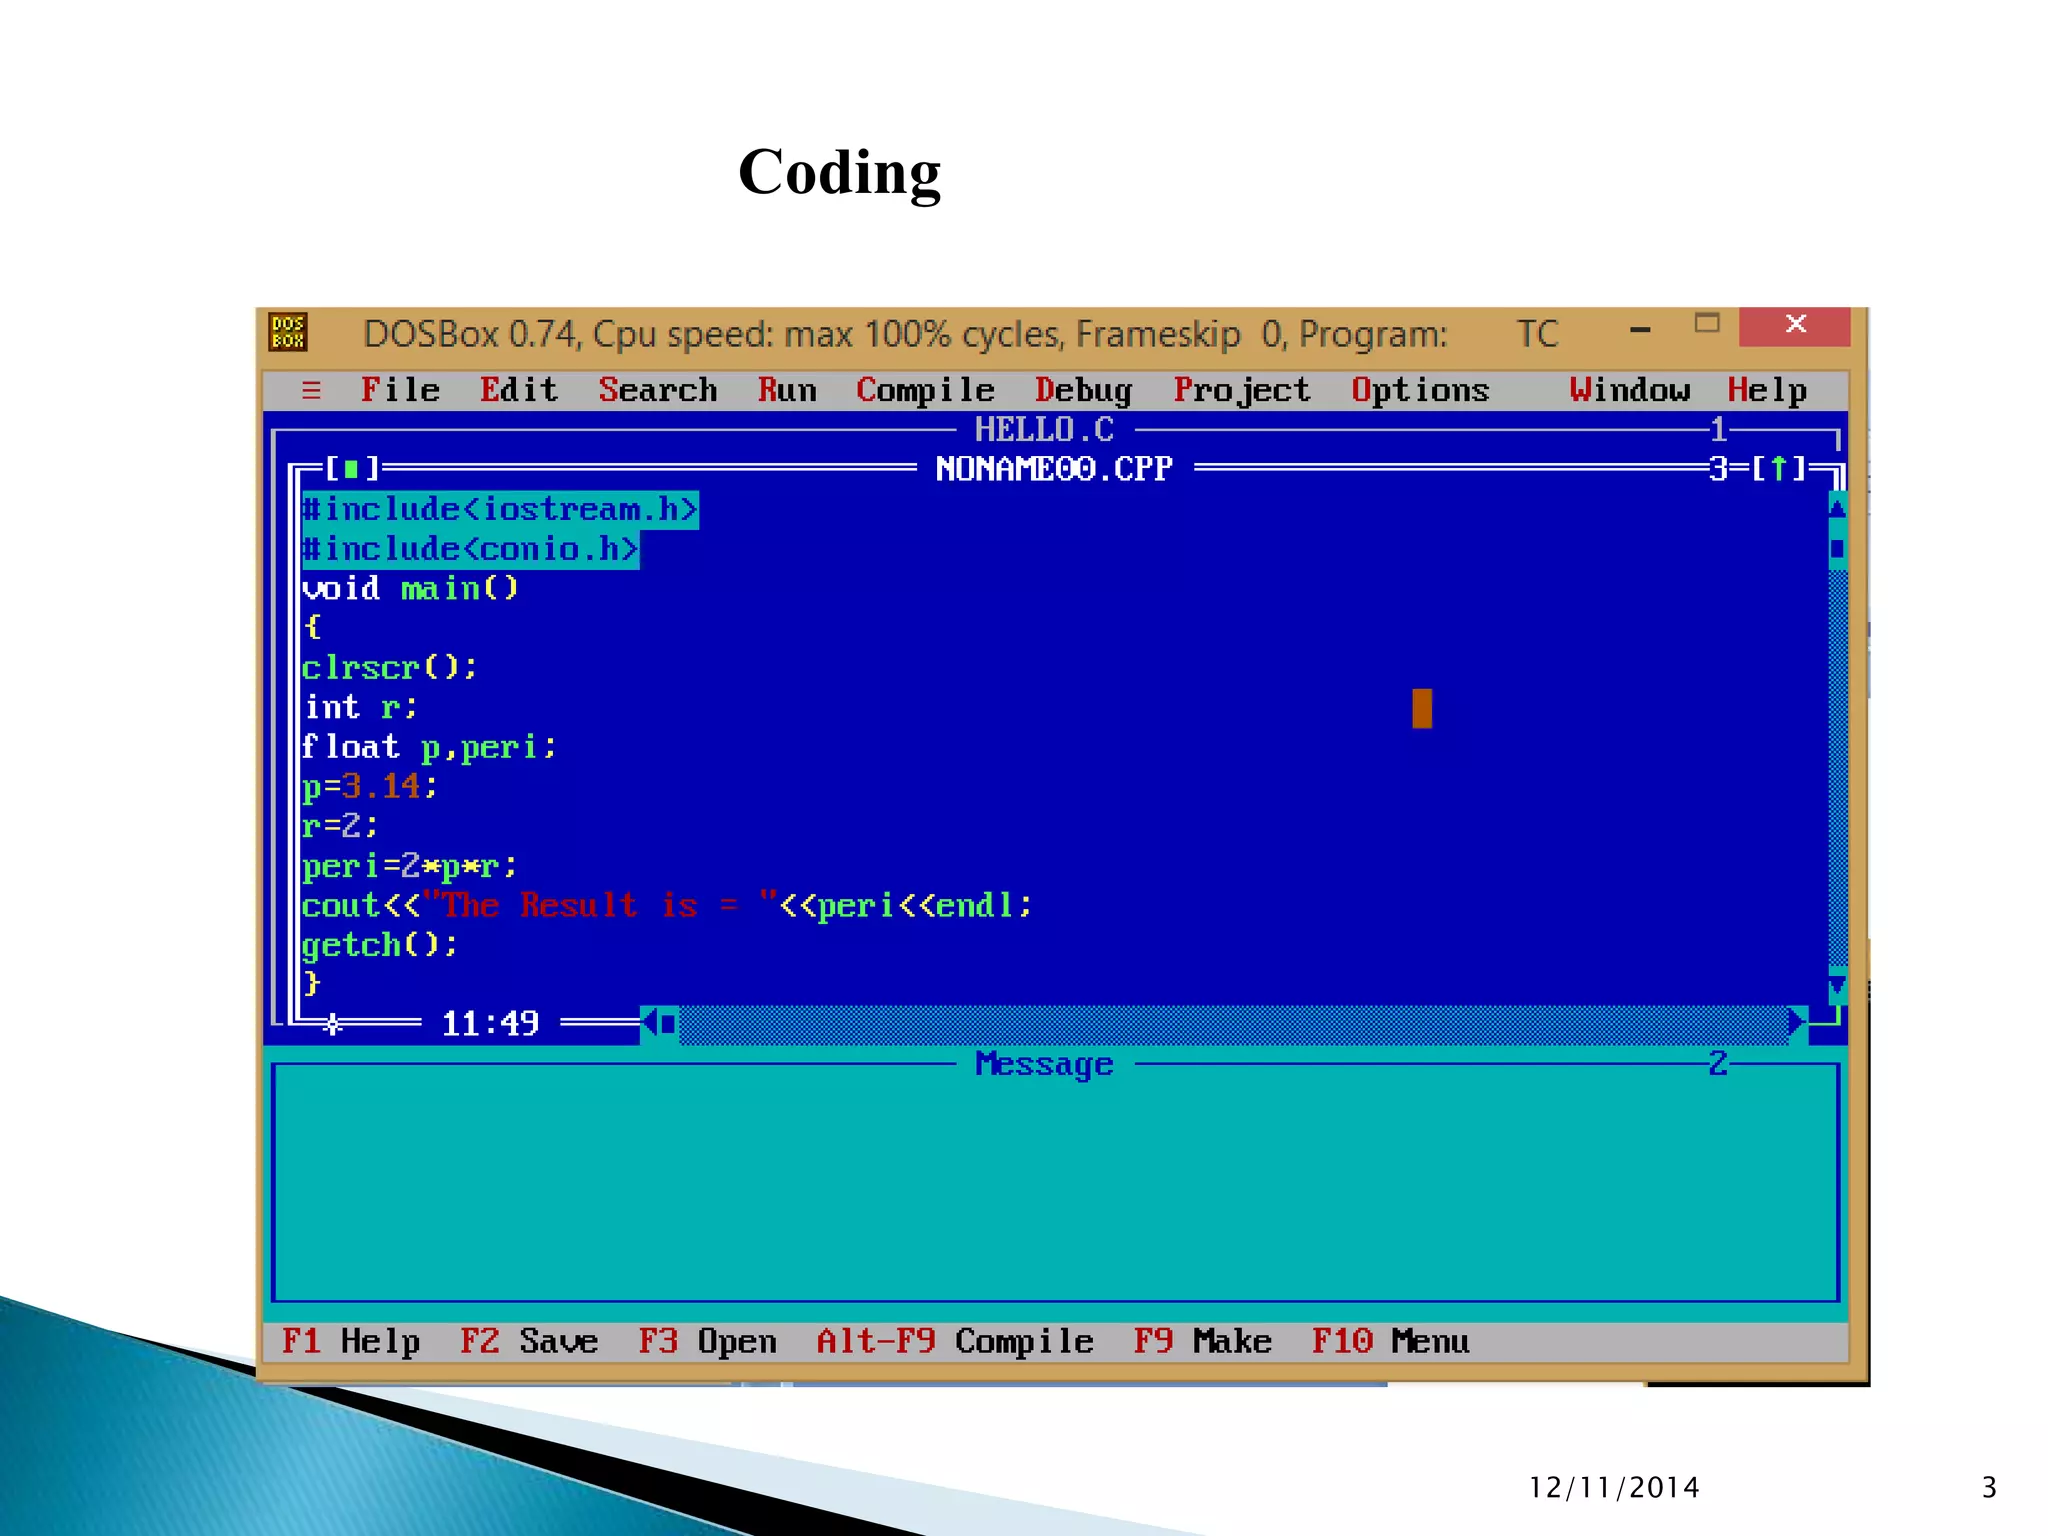The width and height of the screenshot is (2048, 1536).
Task: Click the int r; line
Action: tap(360, 707)
